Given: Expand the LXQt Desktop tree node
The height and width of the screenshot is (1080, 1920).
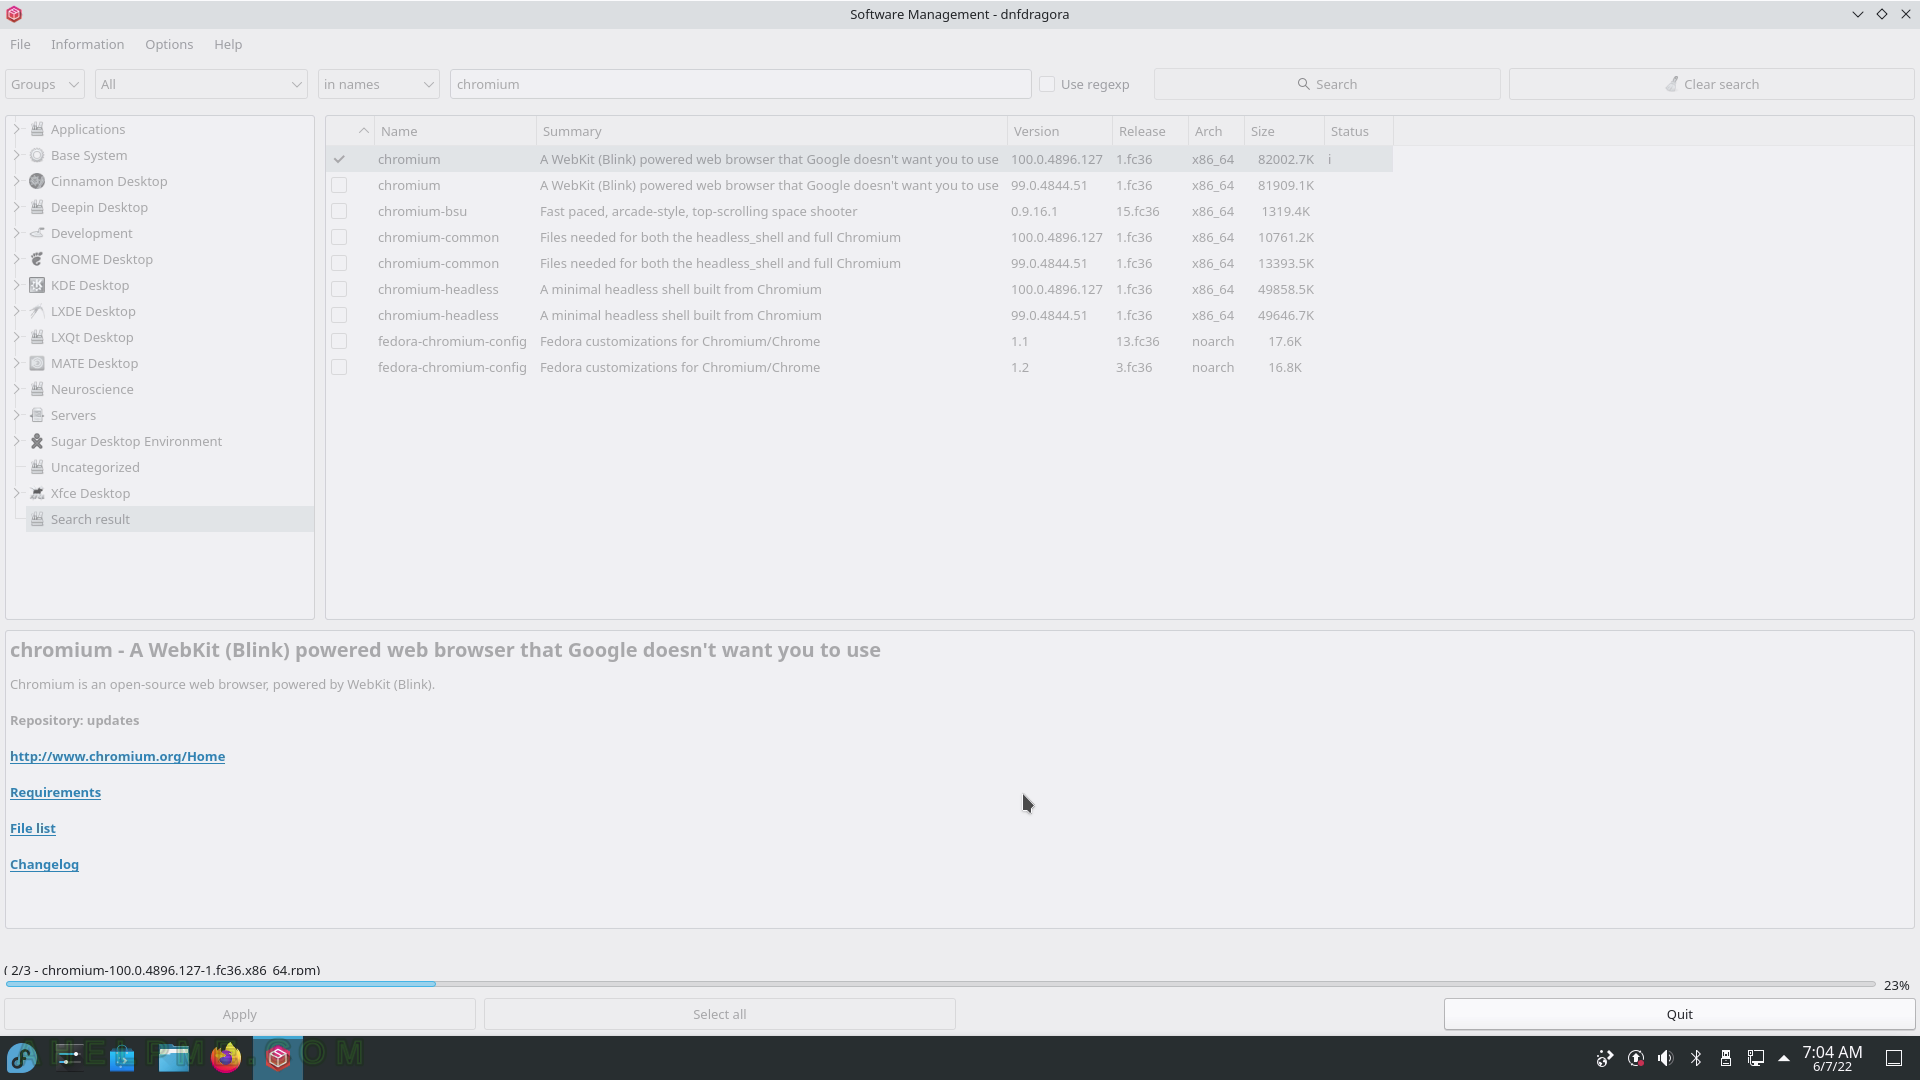Looking at the screenshot, I should click(x=16, y=337).
